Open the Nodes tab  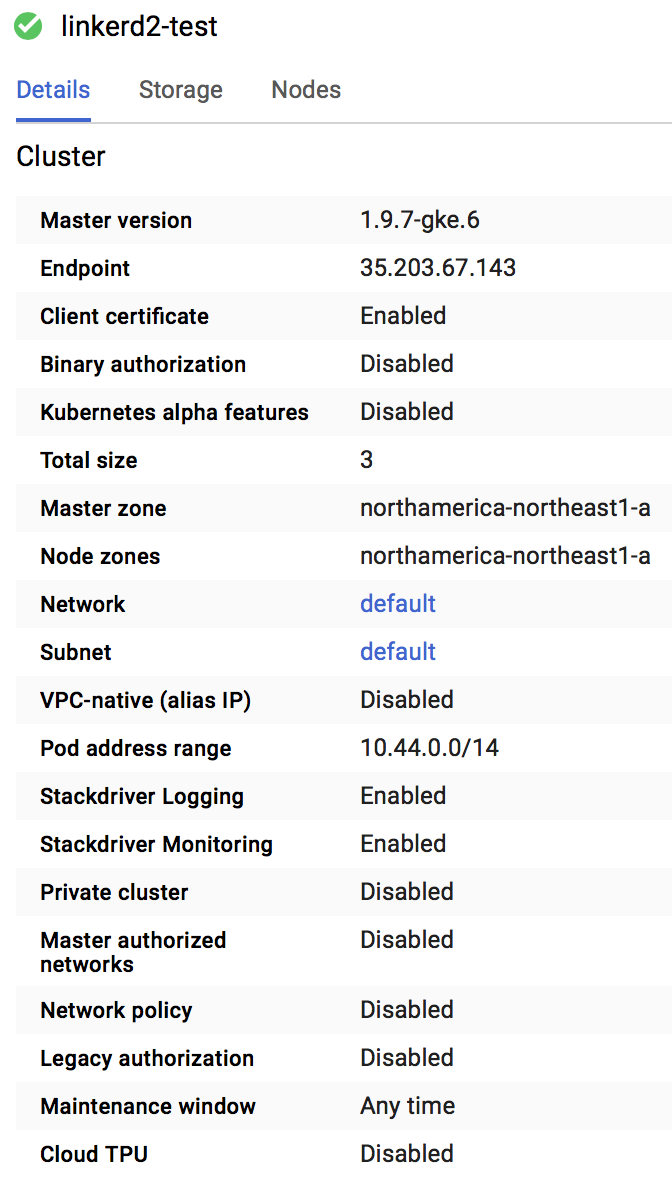306,90
